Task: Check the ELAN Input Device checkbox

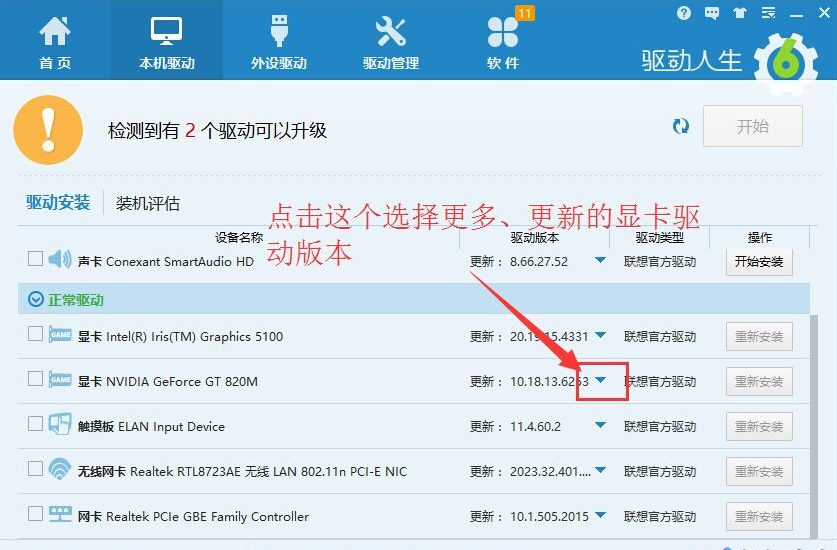Action: pyautogui.click(x=35, y=423)
